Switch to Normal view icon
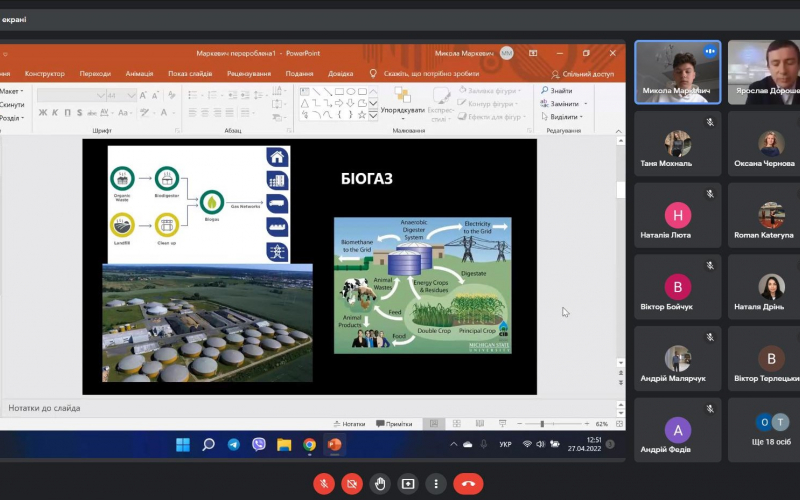The image size is (800, 500). [434, 424]
